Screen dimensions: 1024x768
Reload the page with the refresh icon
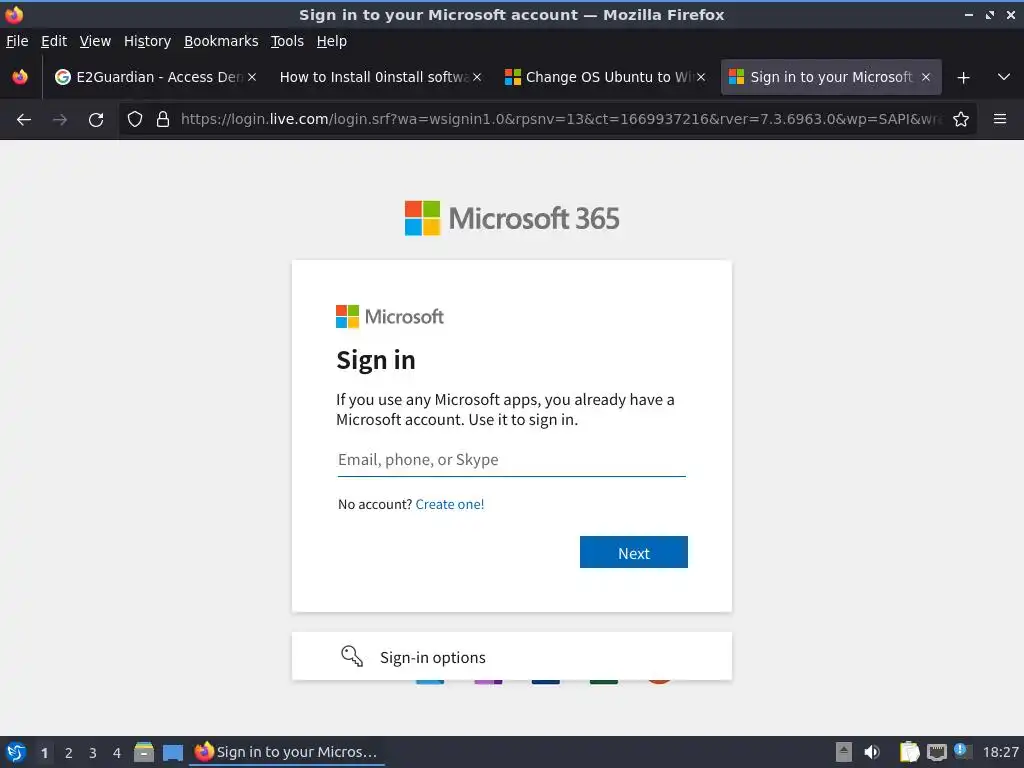coord(96,120)
